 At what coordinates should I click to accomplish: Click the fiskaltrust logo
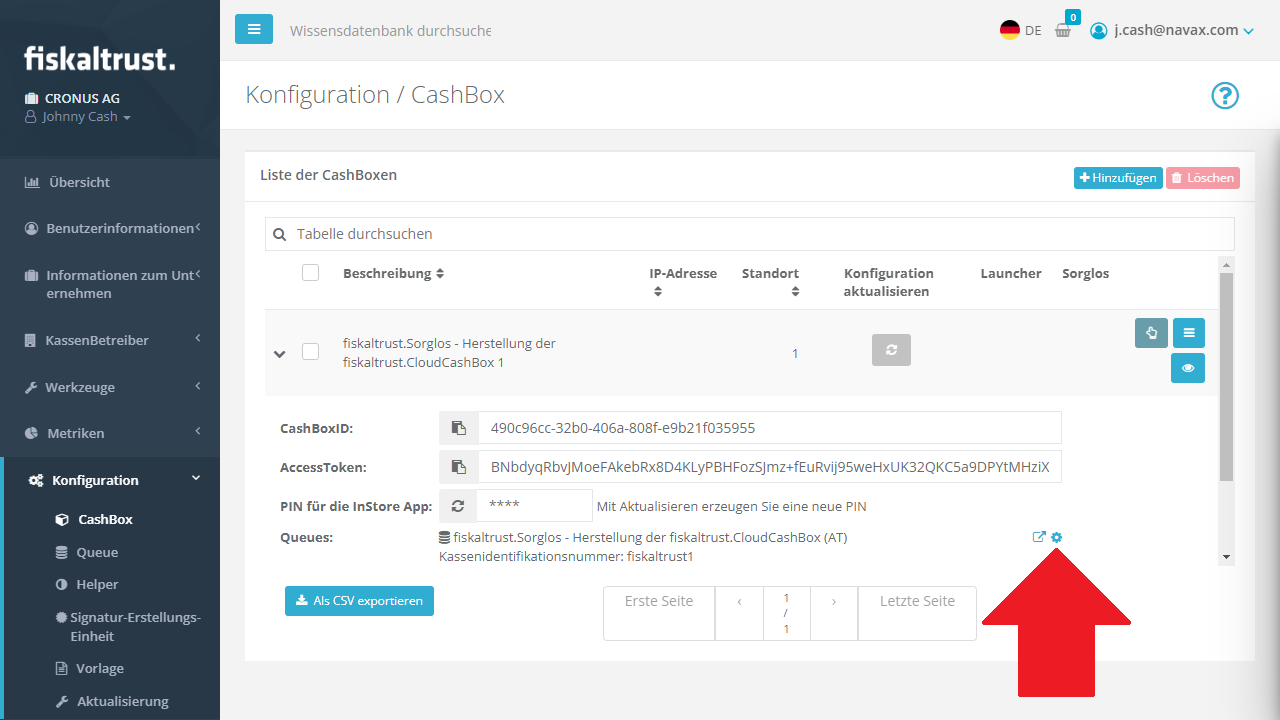100,58
